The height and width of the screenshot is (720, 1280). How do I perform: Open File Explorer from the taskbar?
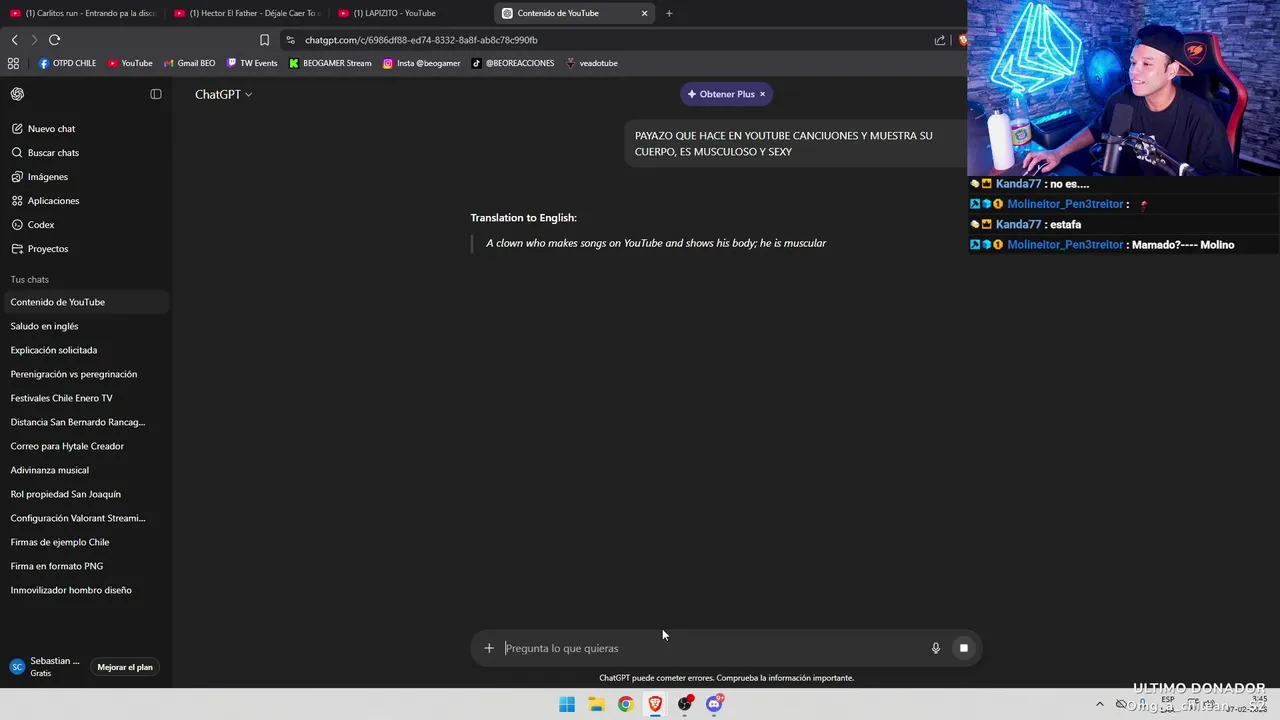pyautogui.click(x=596, y=704)
